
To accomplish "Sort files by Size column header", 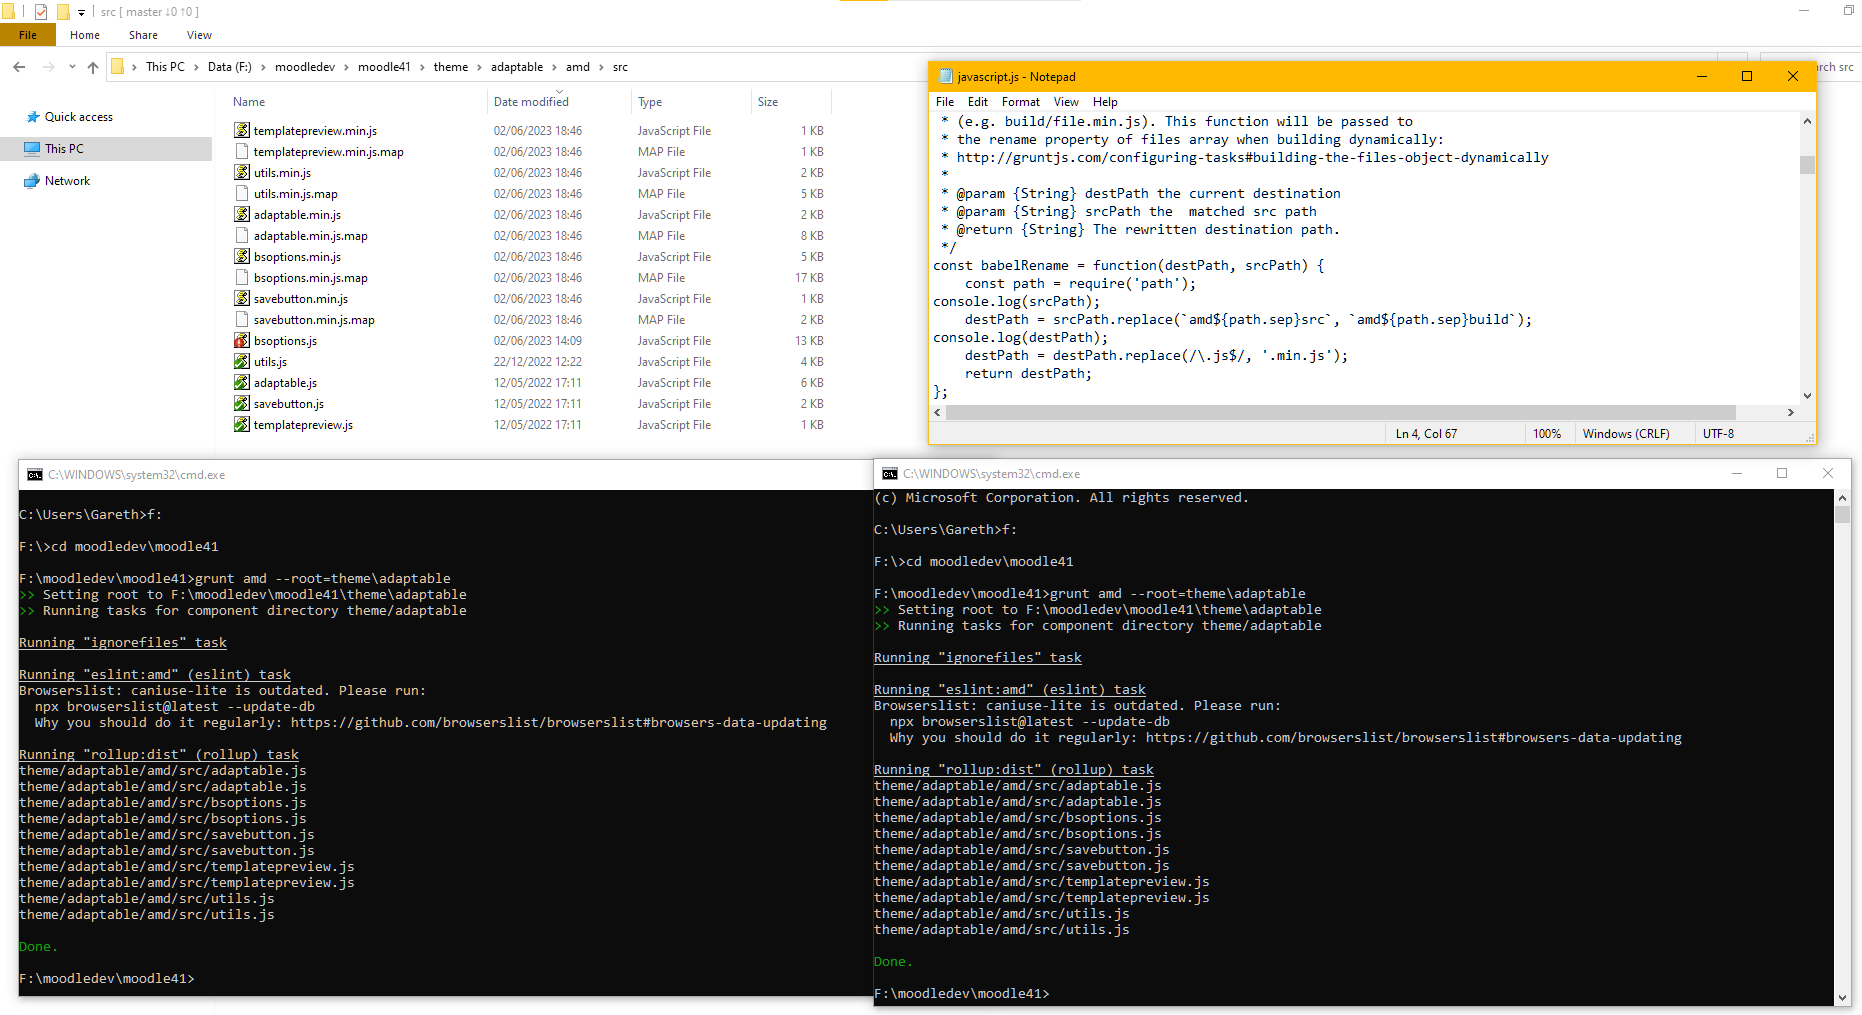I will (768, 102).
